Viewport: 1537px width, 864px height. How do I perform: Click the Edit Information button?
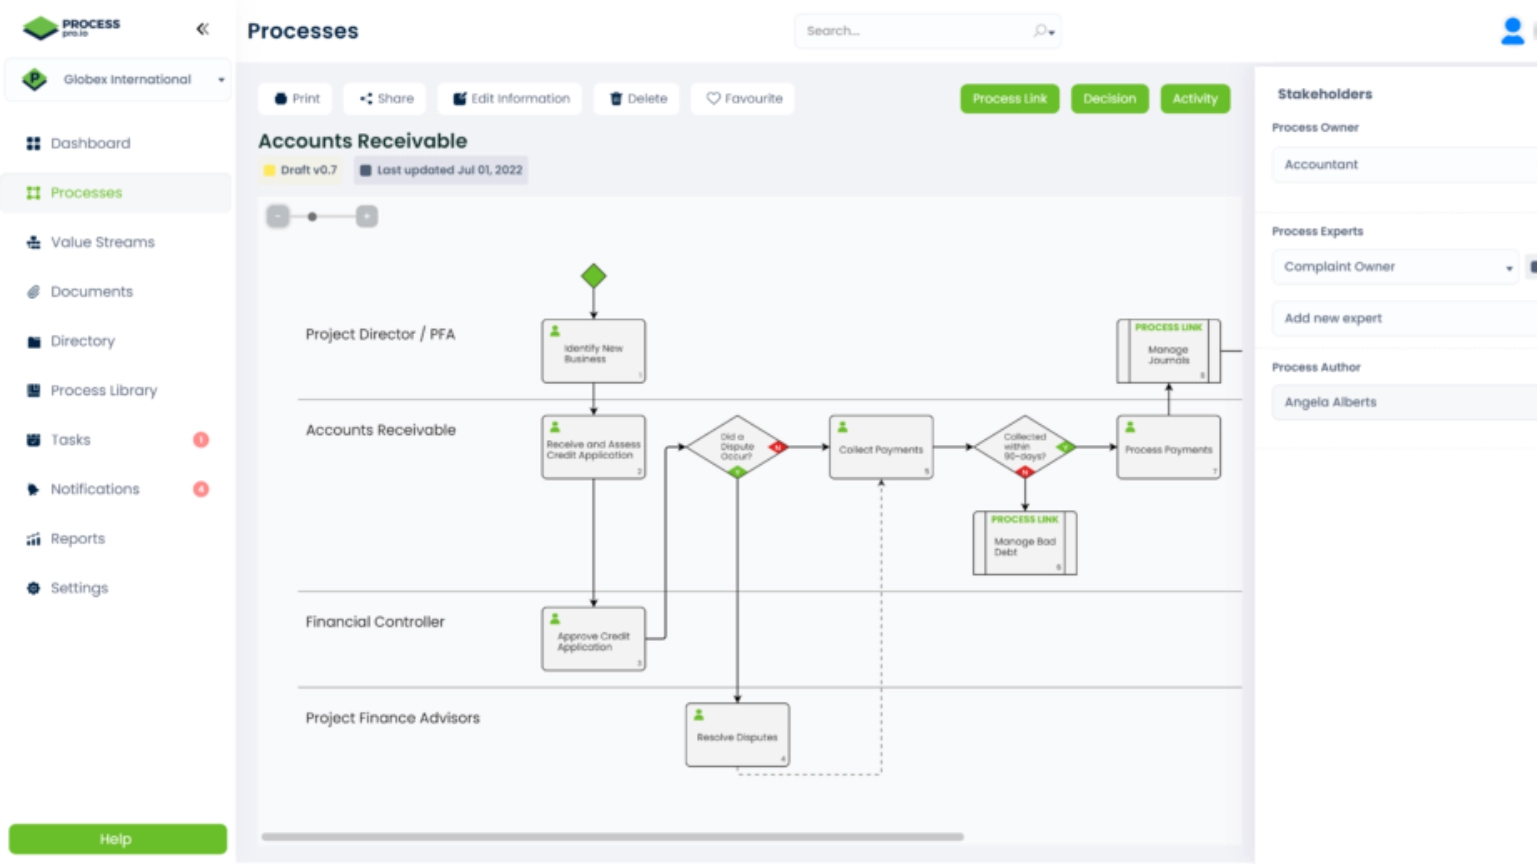(x=510, y=98)
